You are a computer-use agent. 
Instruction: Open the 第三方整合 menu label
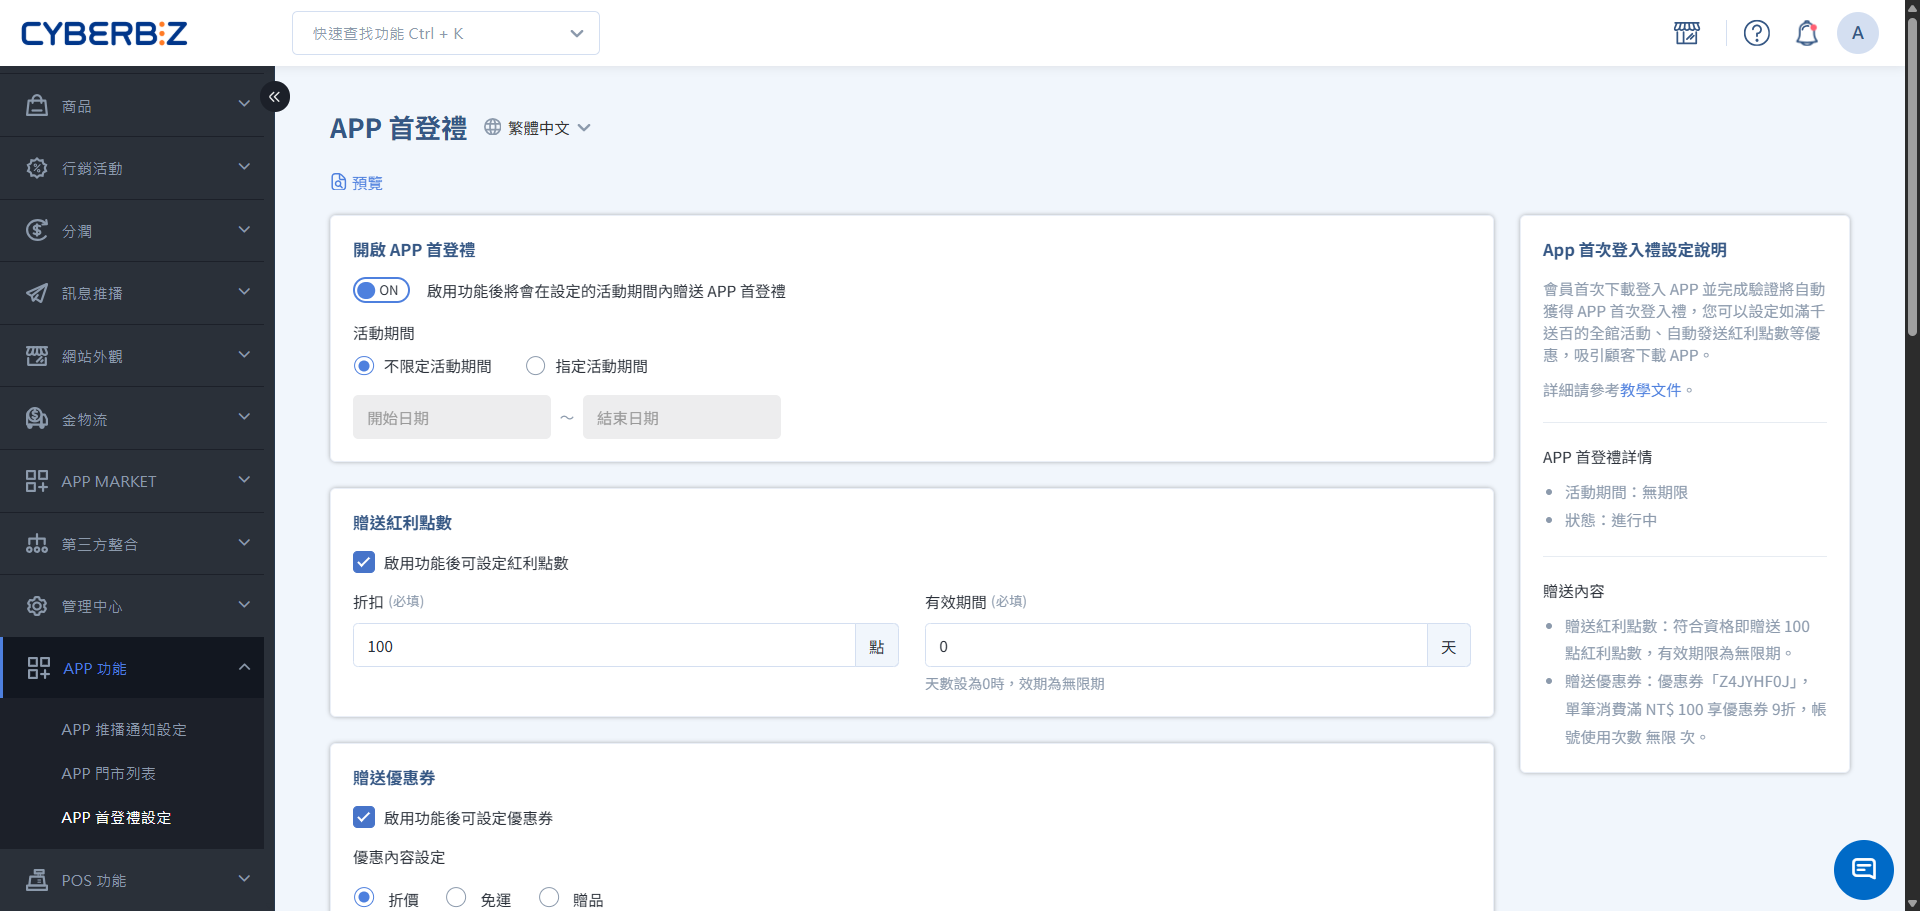tap(100, 545)
